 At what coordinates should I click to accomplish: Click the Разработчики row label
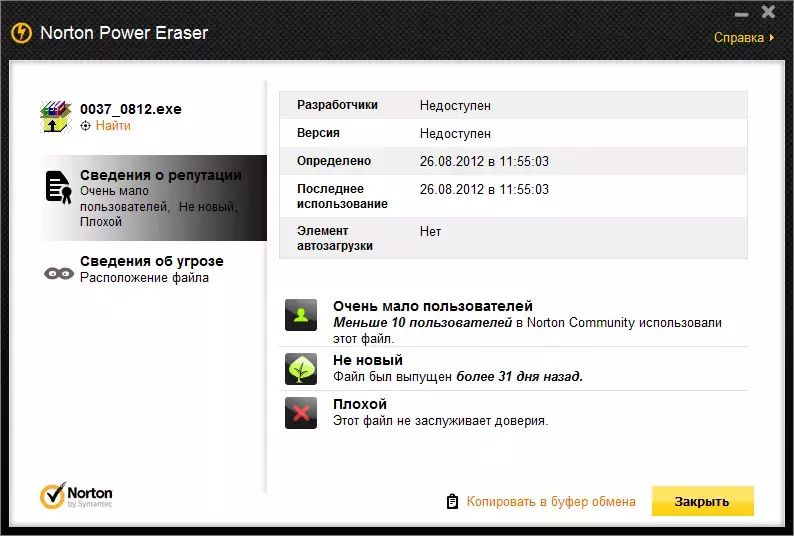[337, 105]
